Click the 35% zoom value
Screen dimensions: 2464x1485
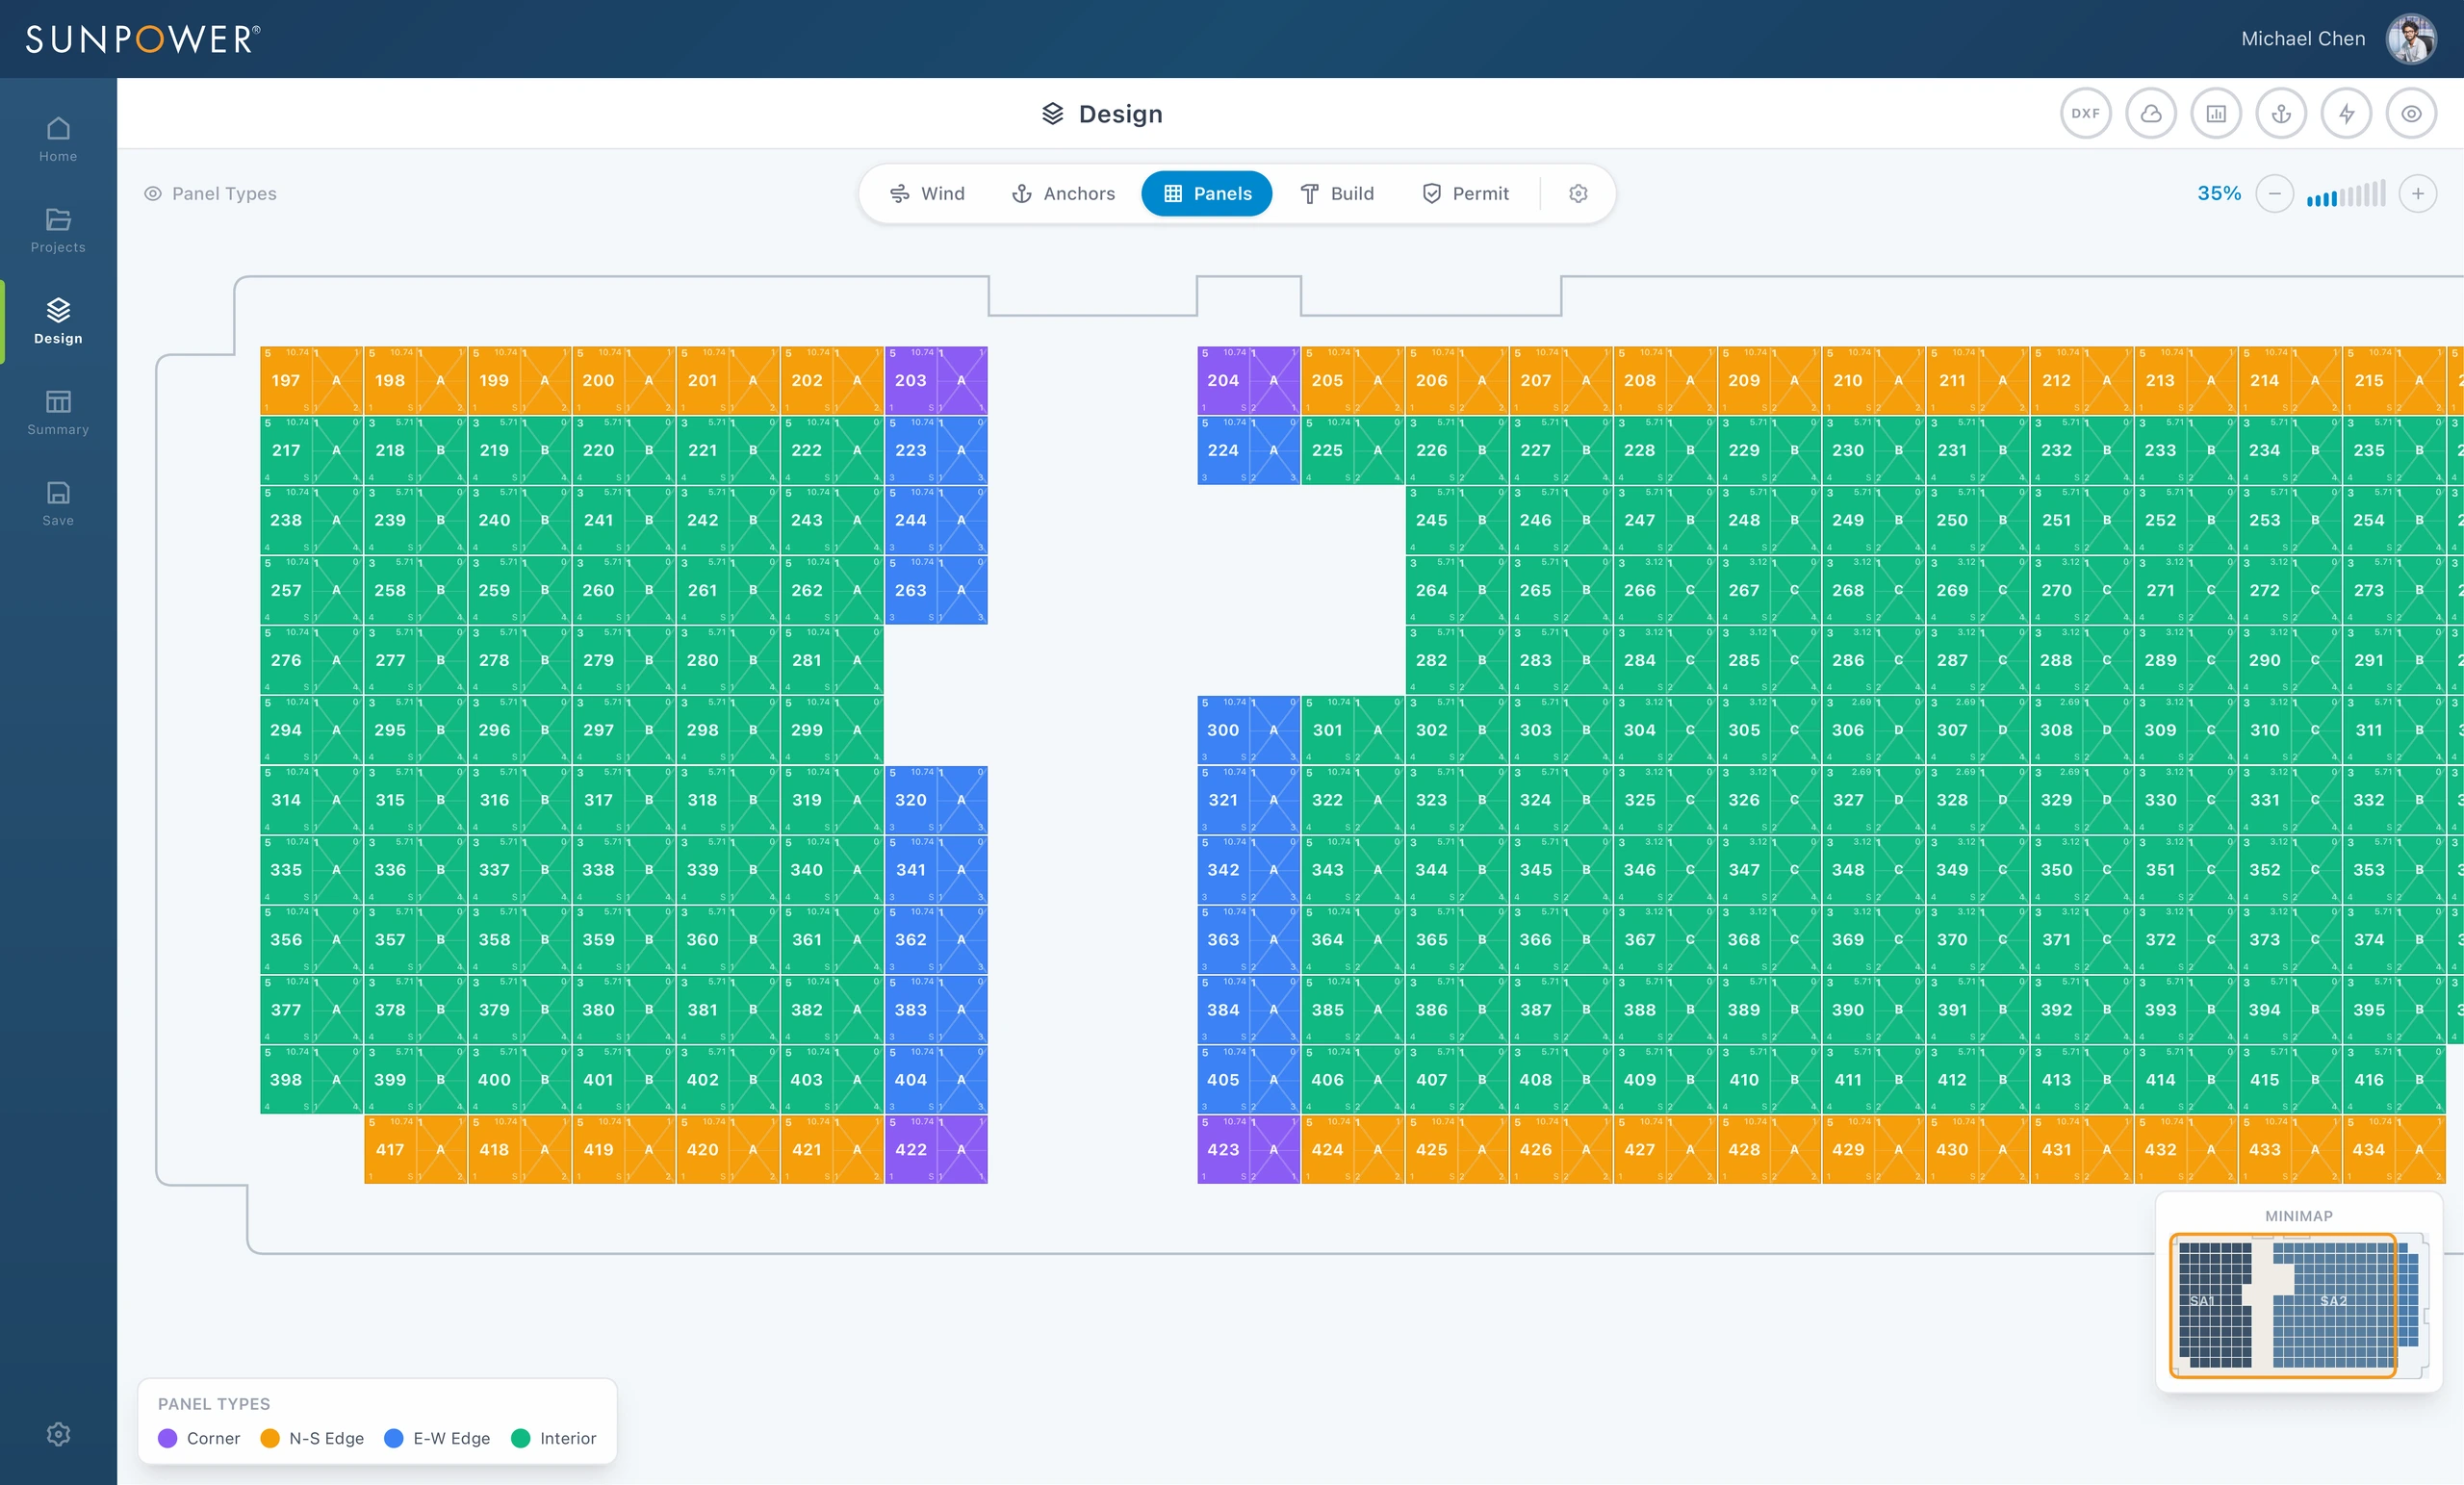point(2219,194)
